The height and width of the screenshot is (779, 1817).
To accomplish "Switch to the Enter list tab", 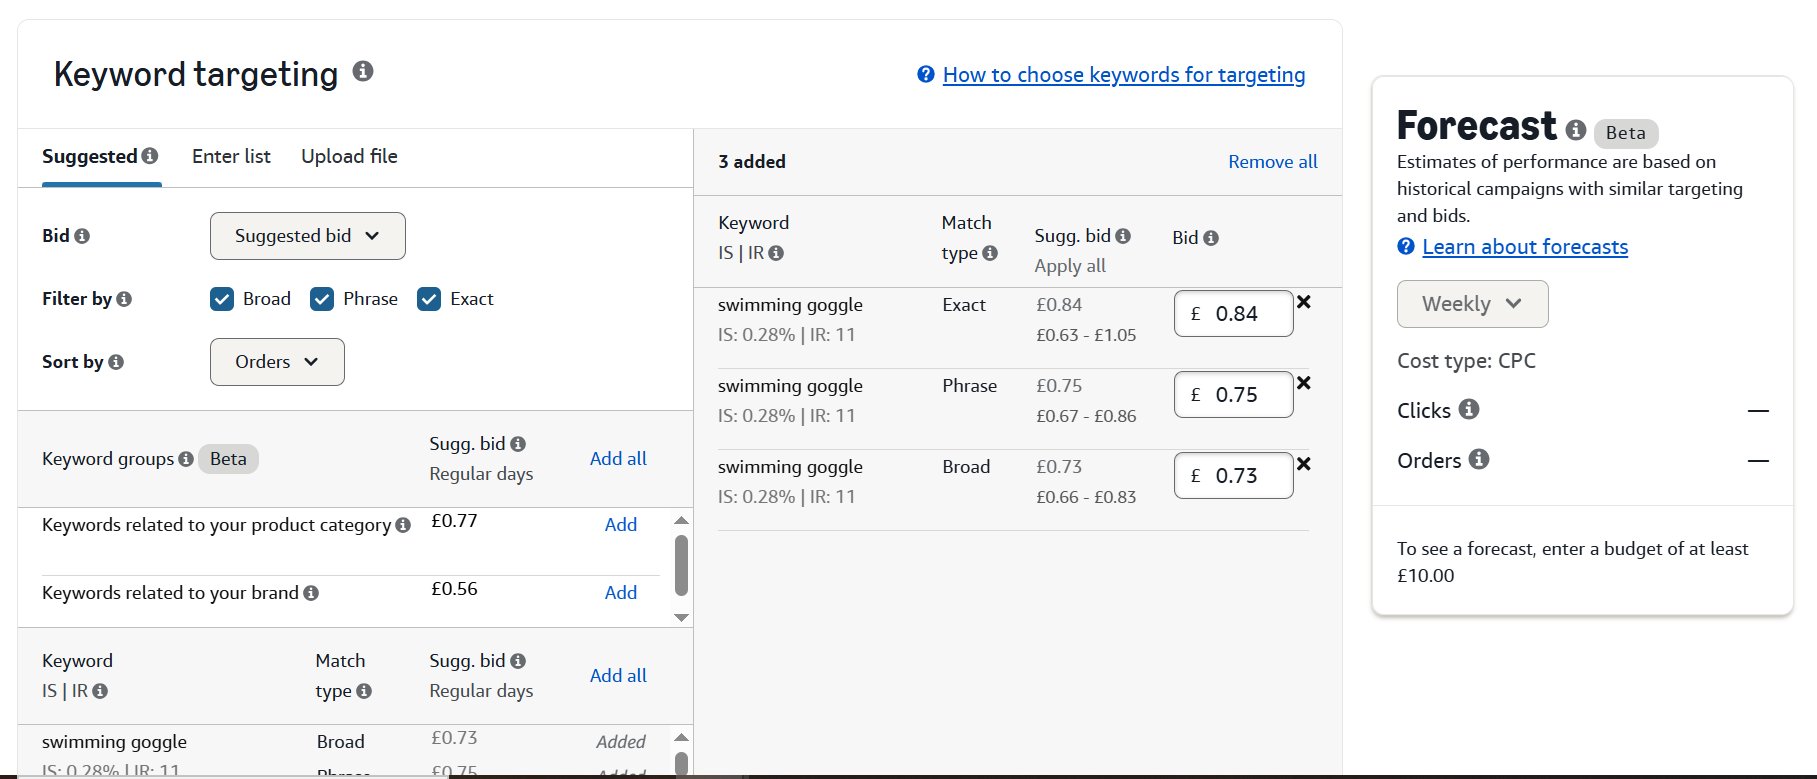I will point(231,157).
